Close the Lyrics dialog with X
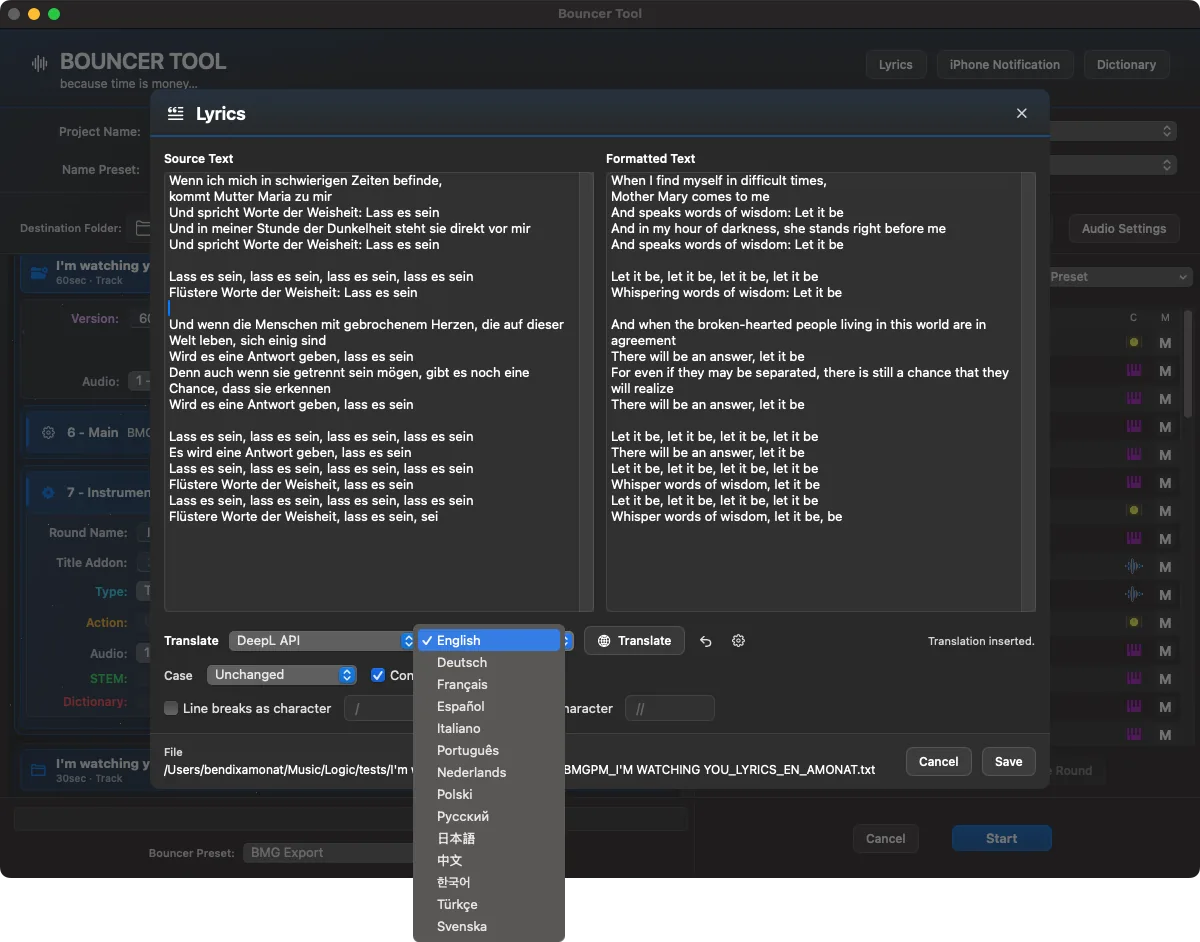This screenshot has height=942, width=1200. 1021,114
